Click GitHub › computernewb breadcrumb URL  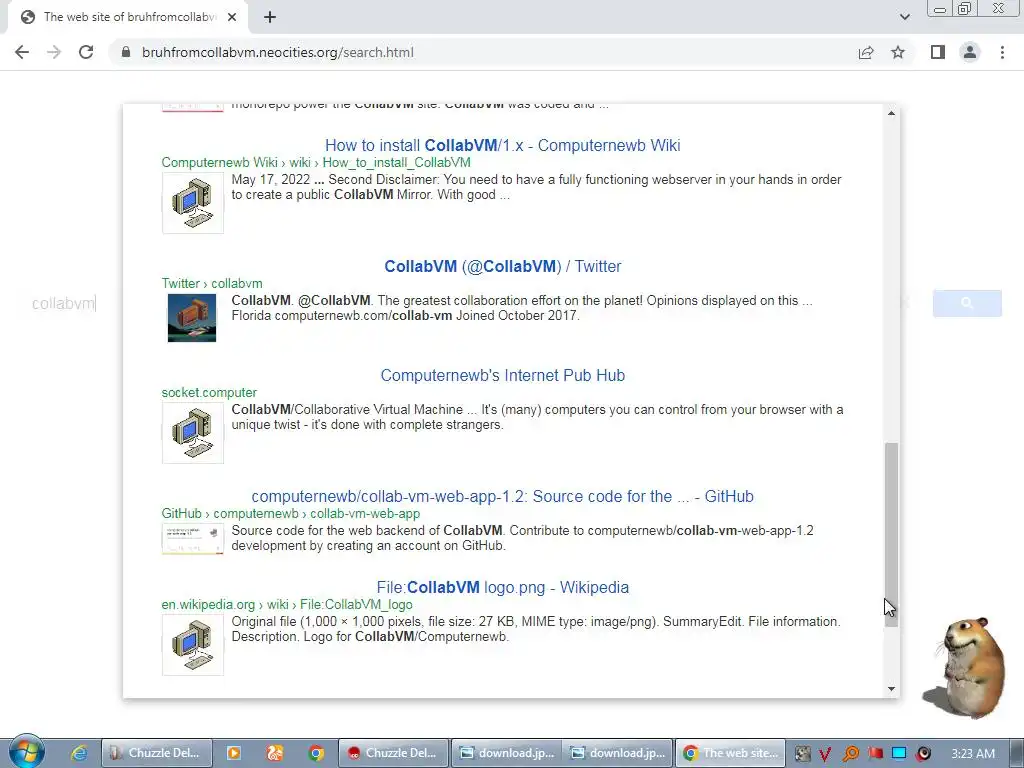pos(291,513)
